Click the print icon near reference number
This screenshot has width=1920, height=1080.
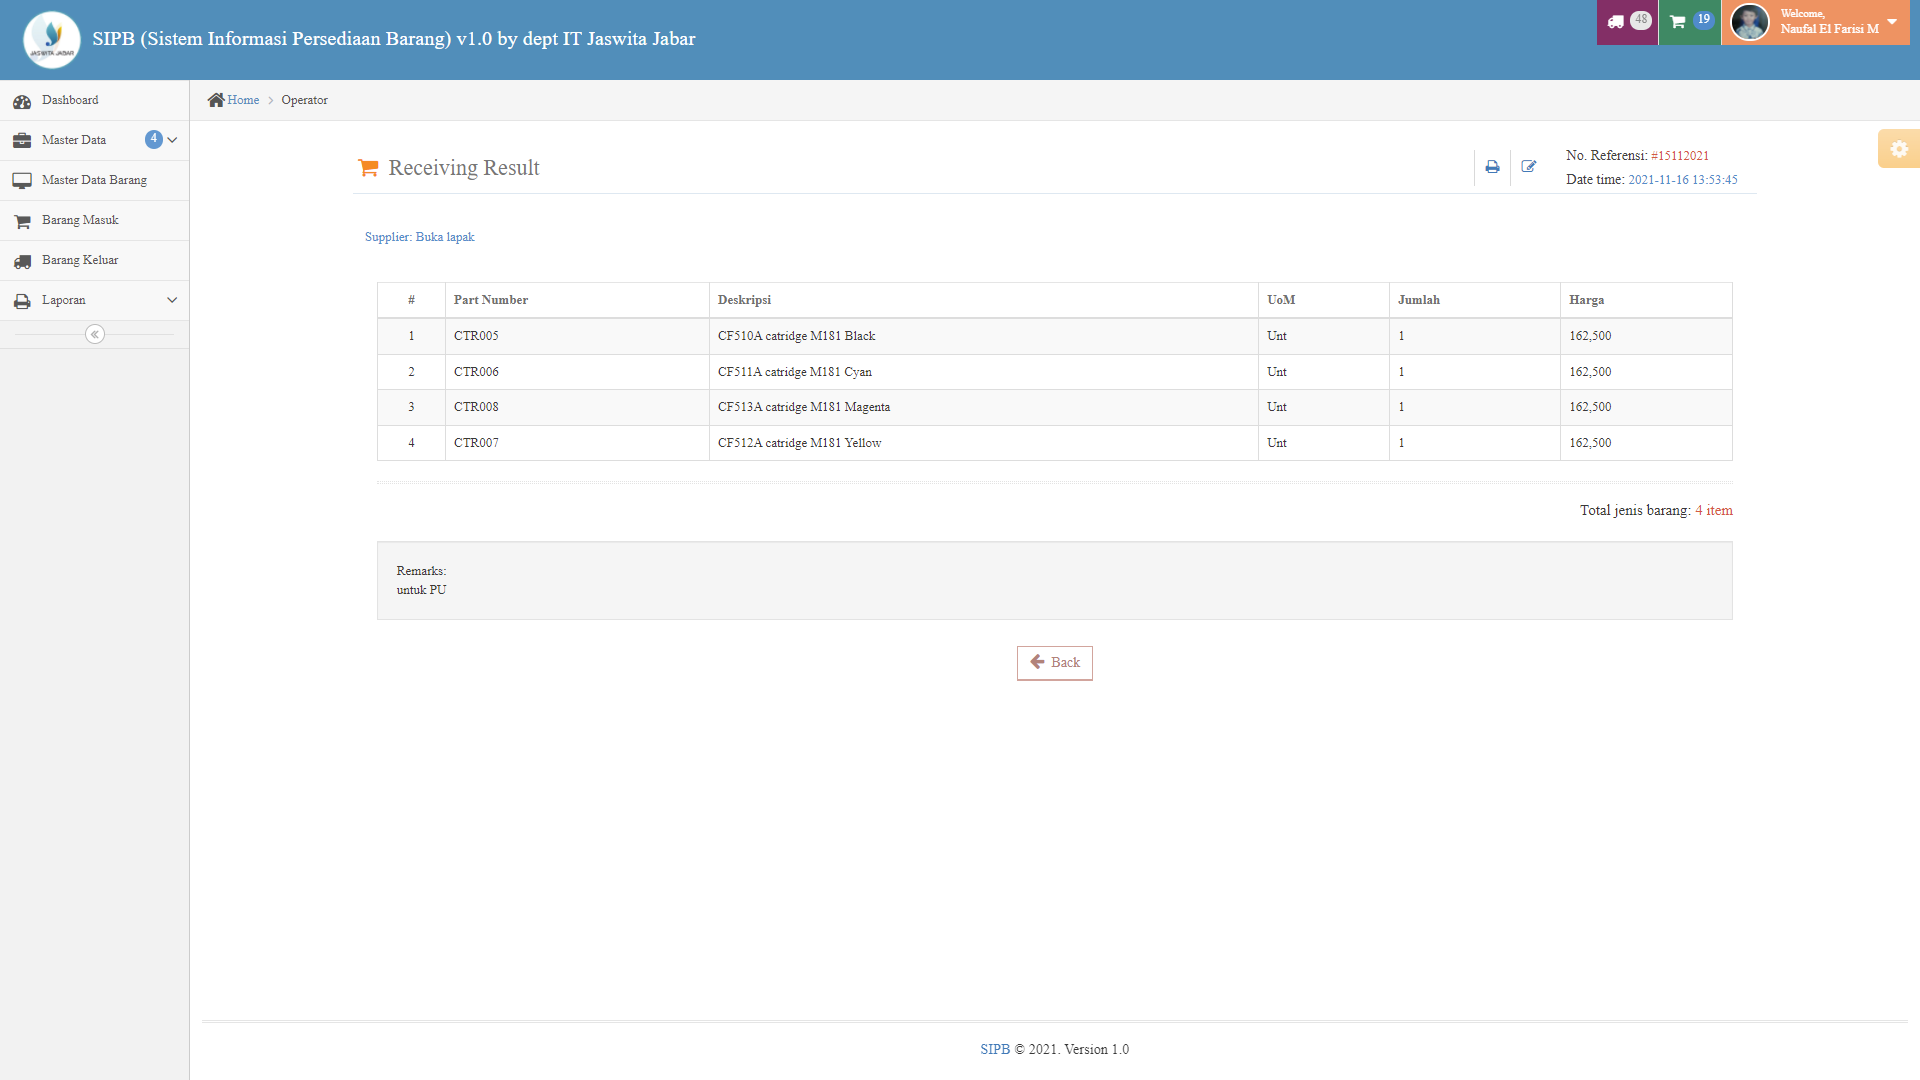coord(1492,167)
